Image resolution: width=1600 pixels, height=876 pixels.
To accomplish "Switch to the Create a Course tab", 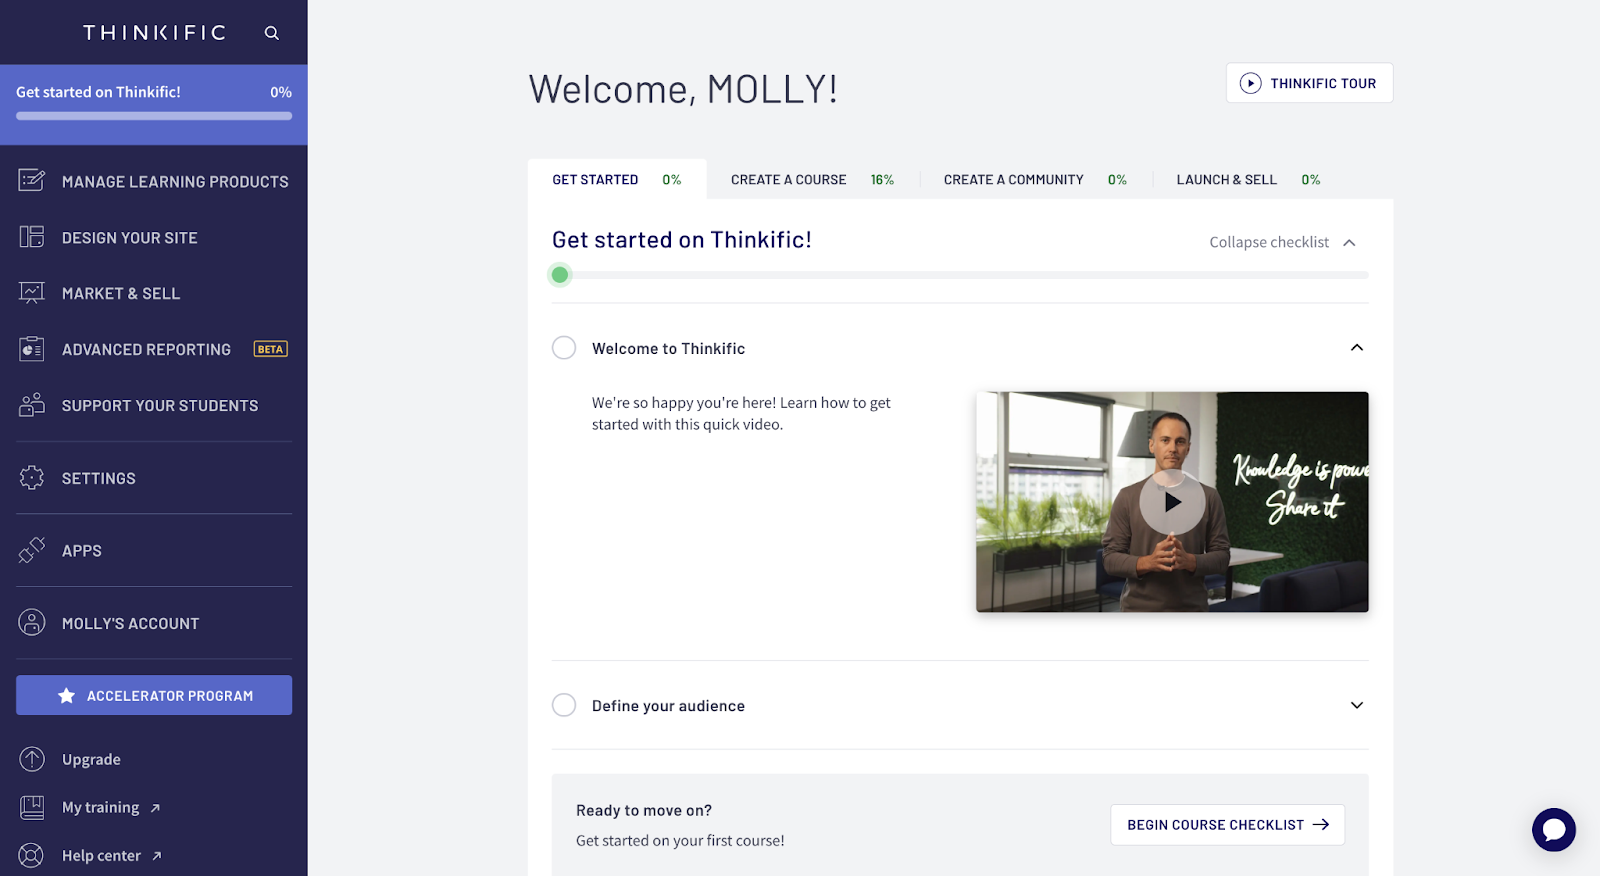I will [813, 180].
